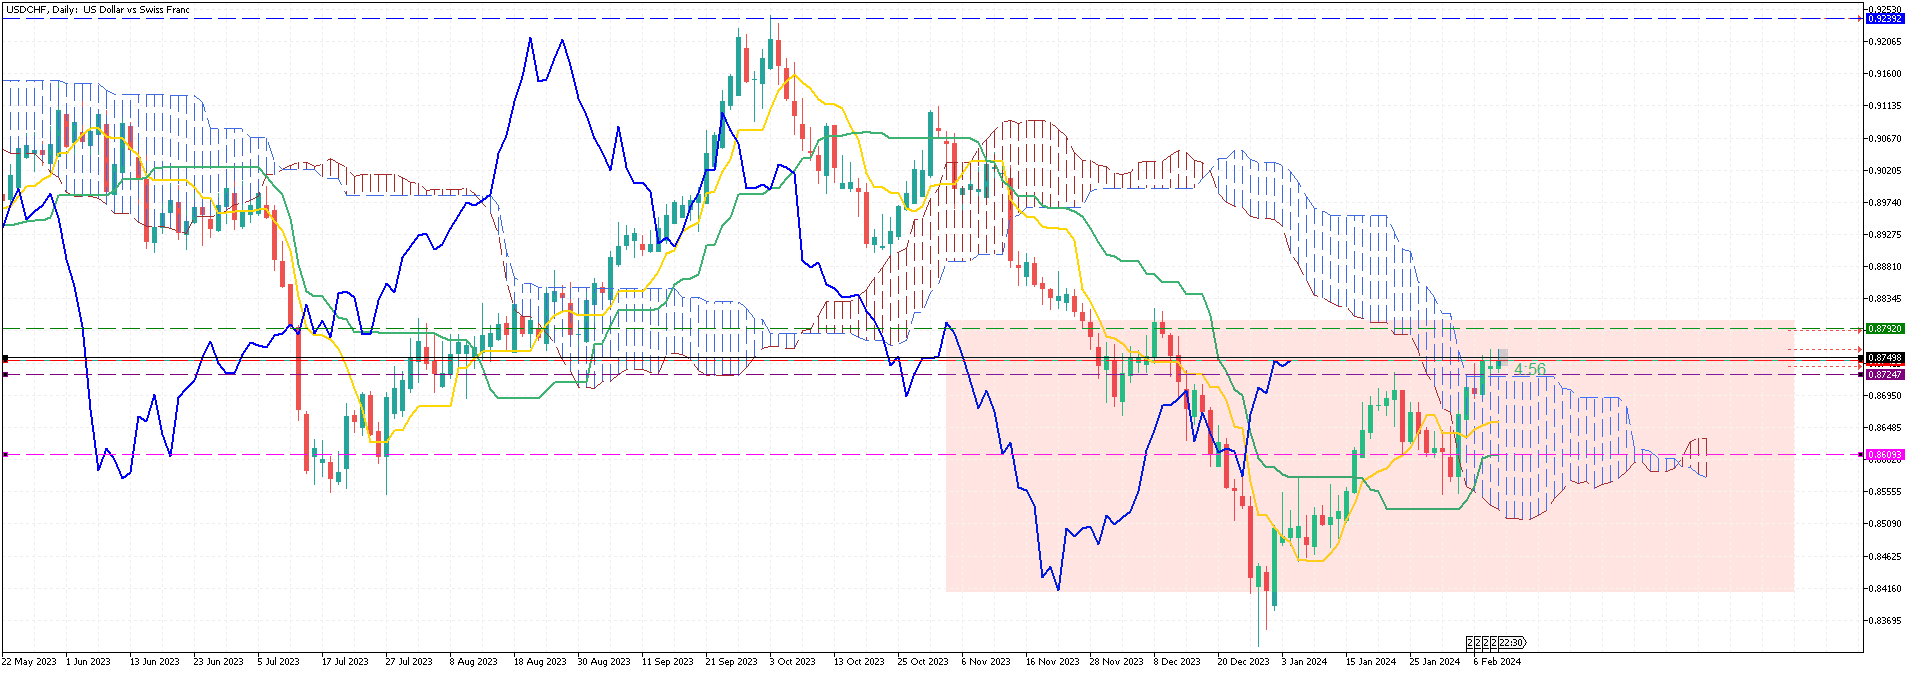Select the blue 0.92392 price label
1916x673 pixels.
point(1885,19)
